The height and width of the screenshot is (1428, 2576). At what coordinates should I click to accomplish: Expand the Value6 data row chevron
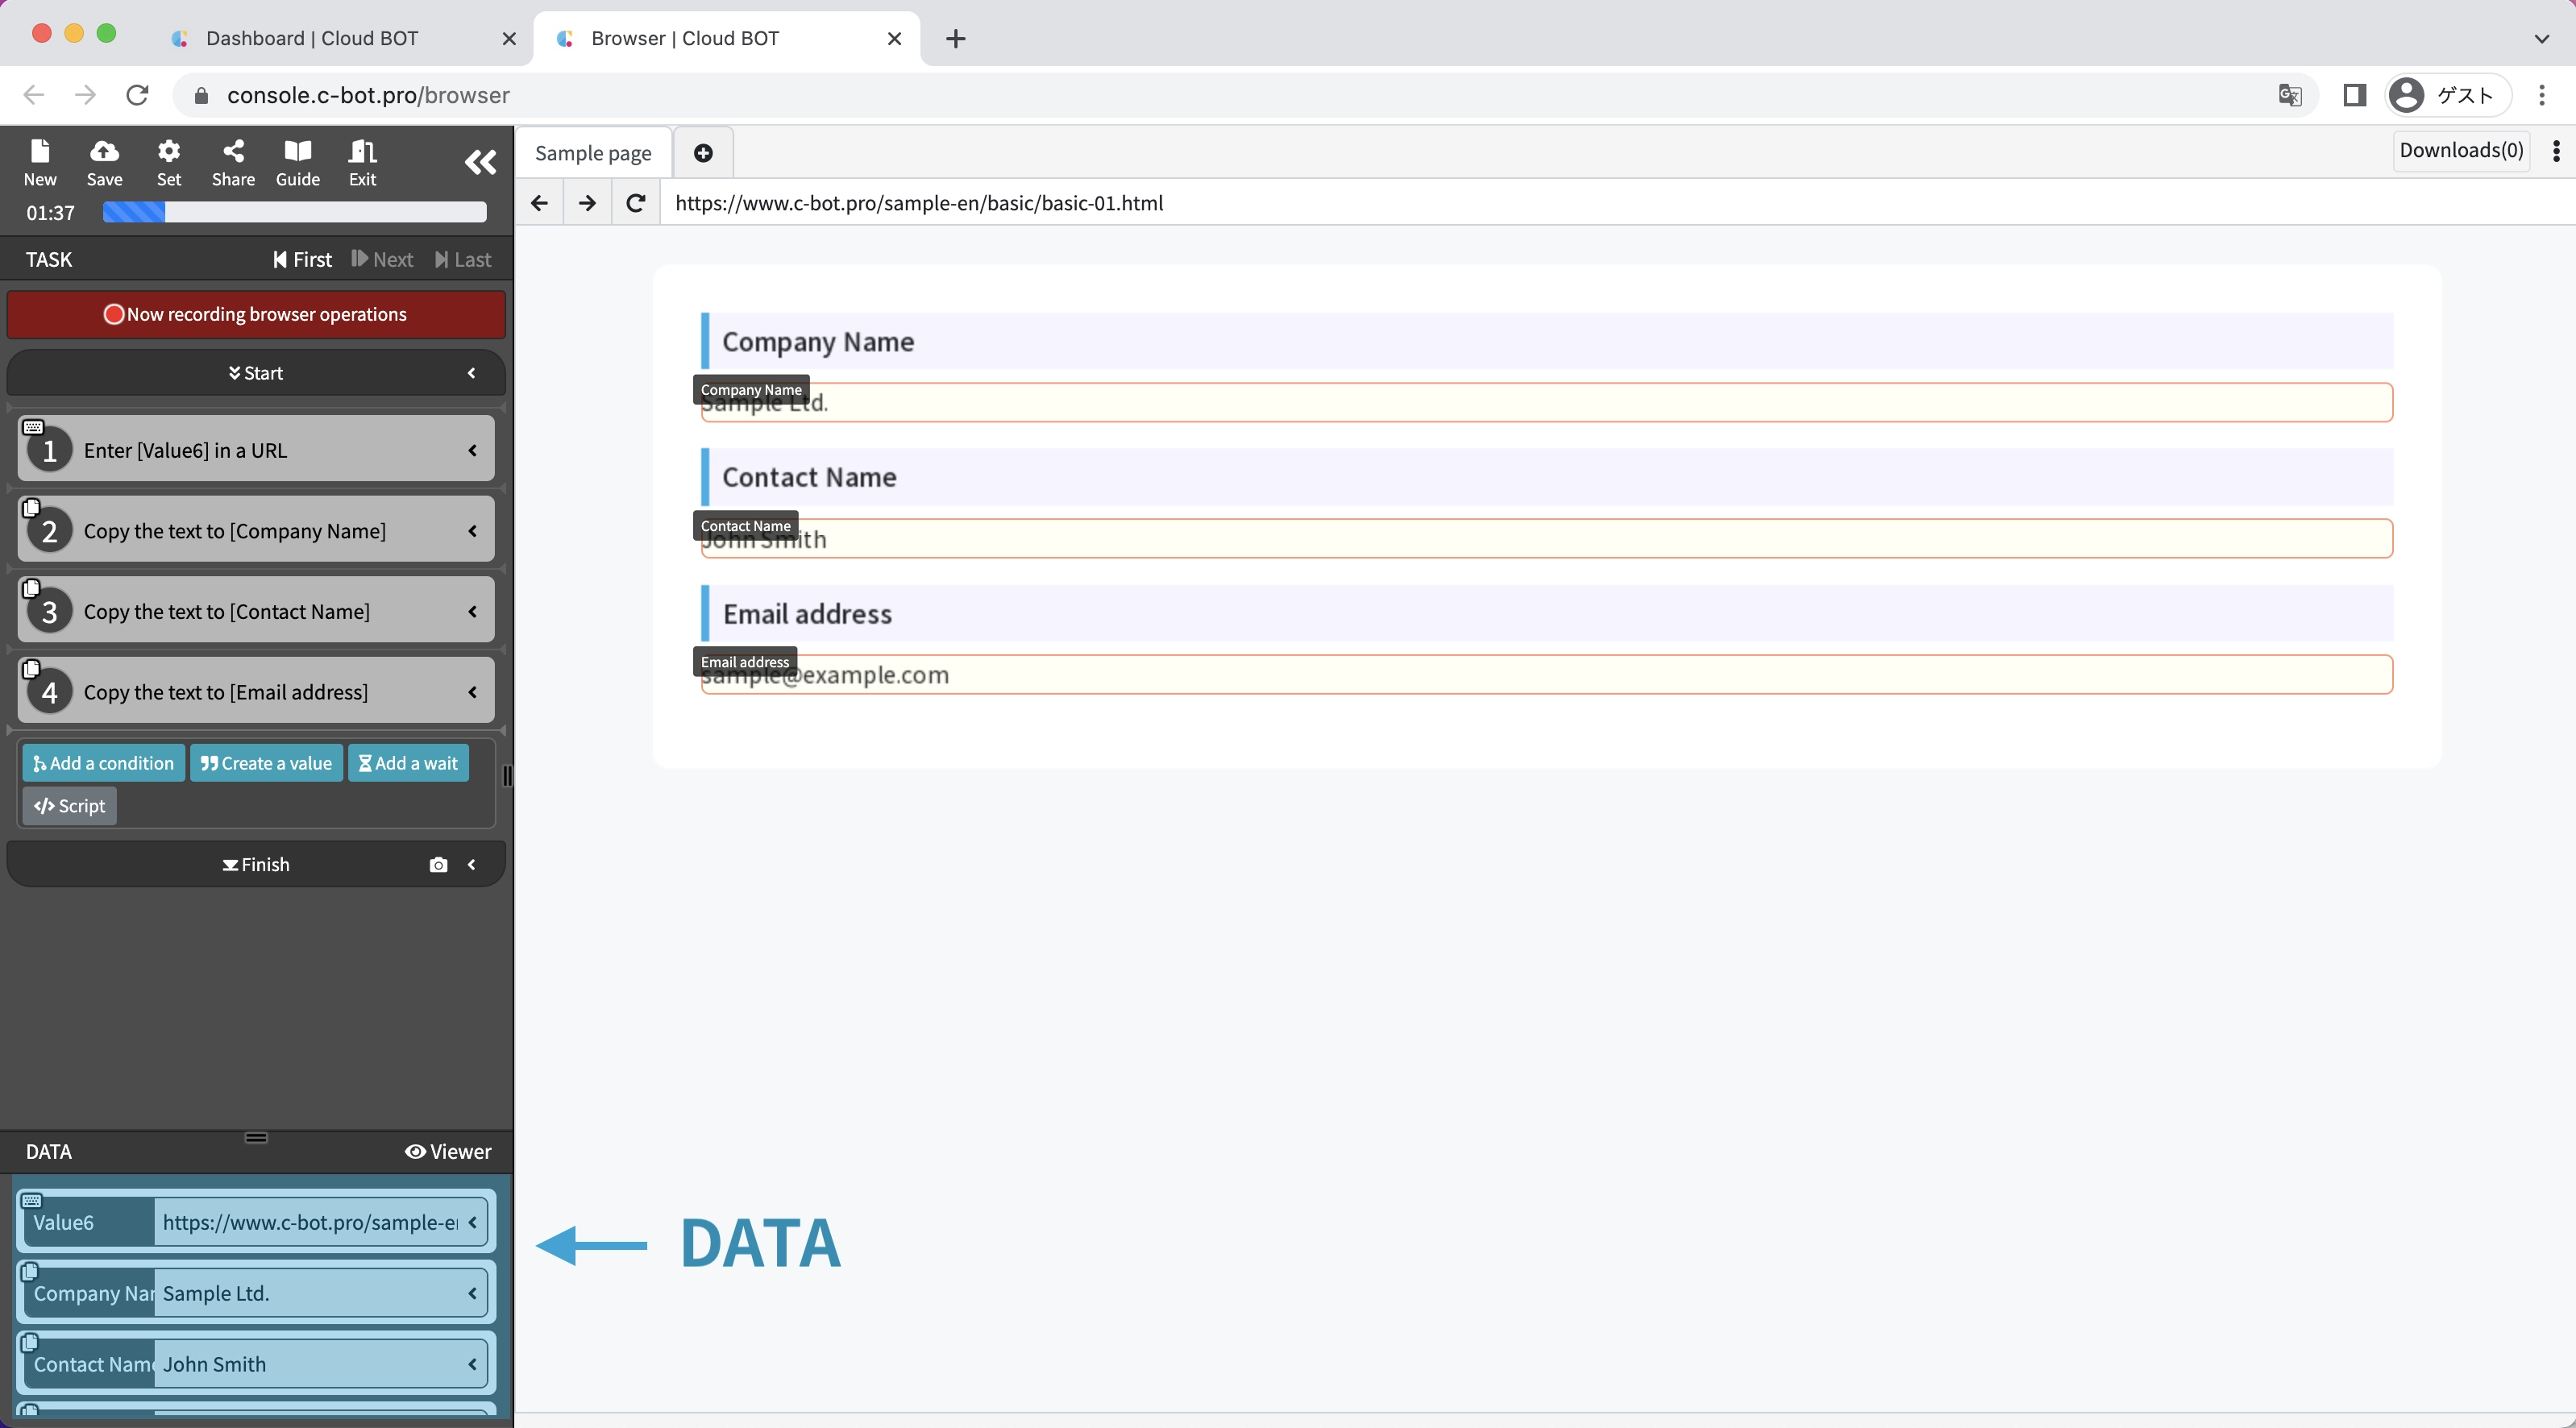coord(472,1222)
